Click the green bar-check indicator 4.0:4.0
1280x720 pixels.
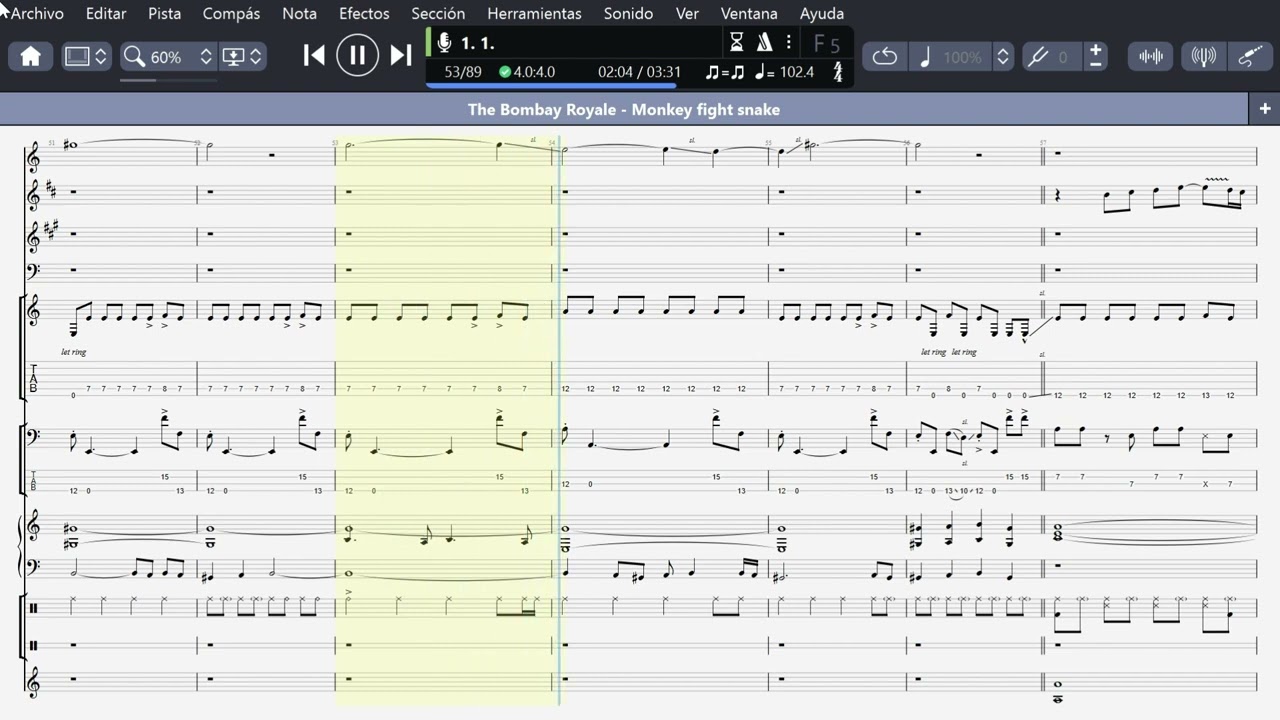[527, 72]
